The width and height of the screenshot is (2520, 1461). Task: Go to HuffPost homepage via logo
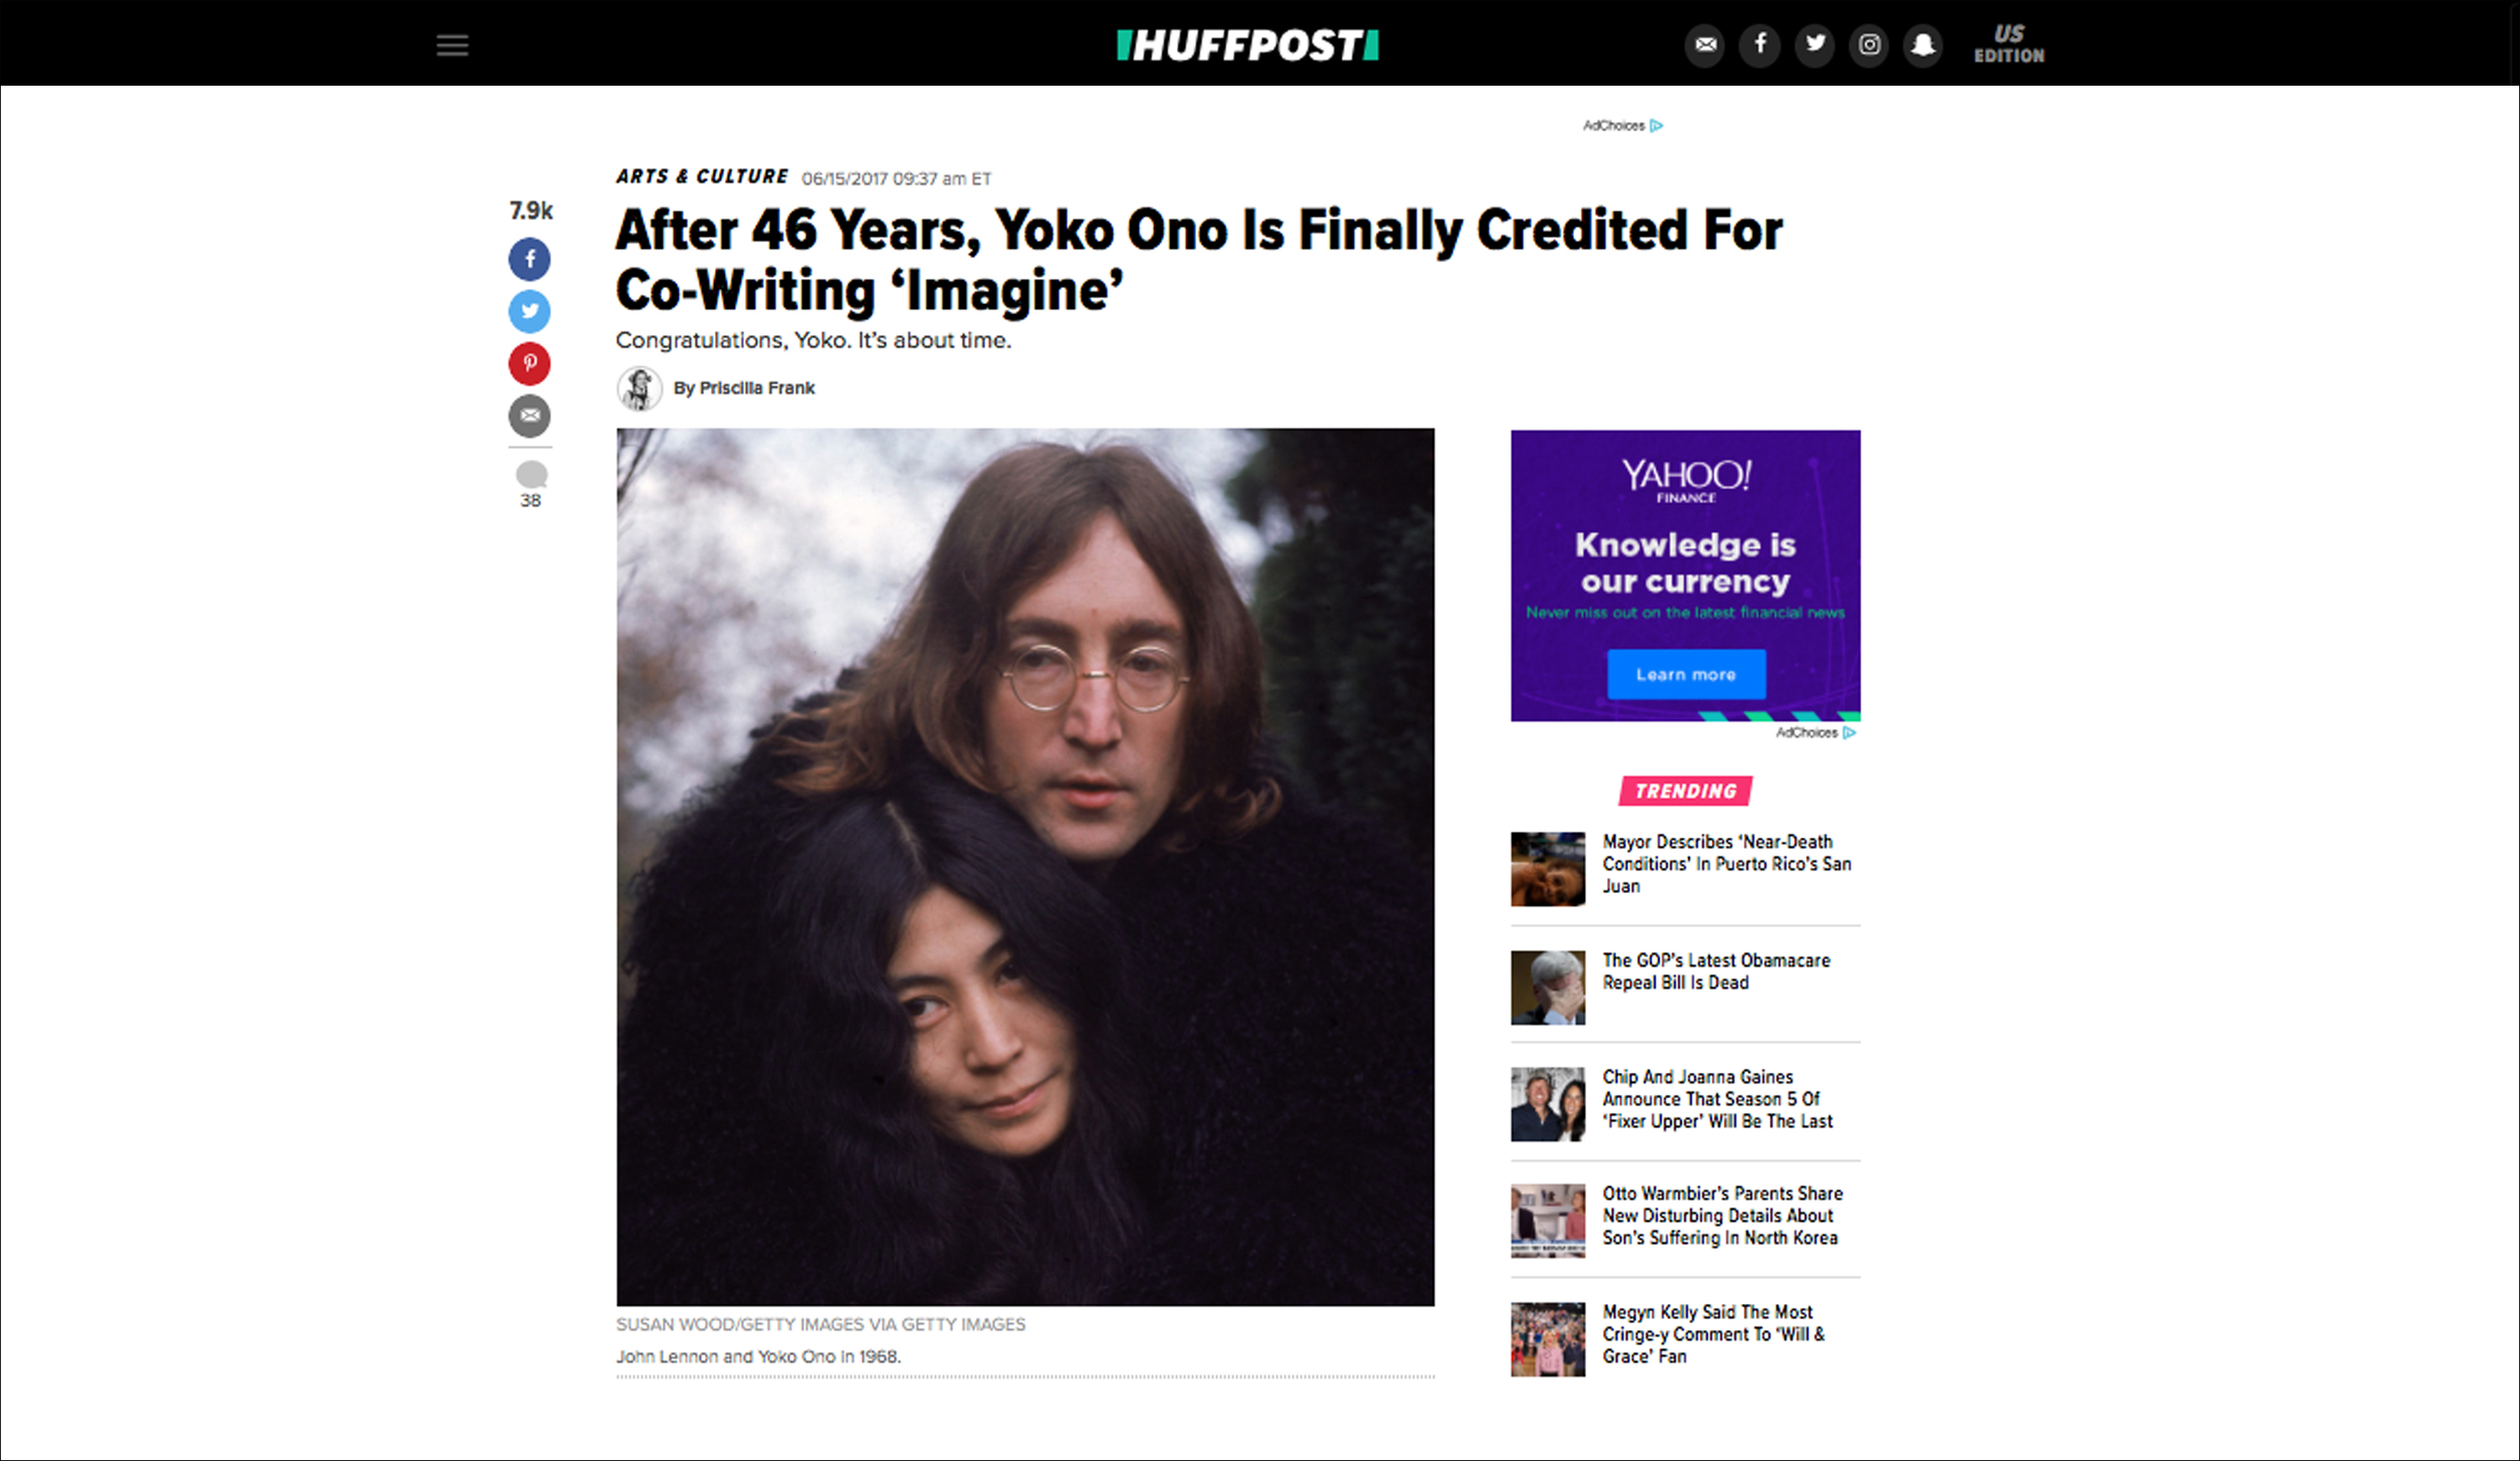(x=1248, y=45)
